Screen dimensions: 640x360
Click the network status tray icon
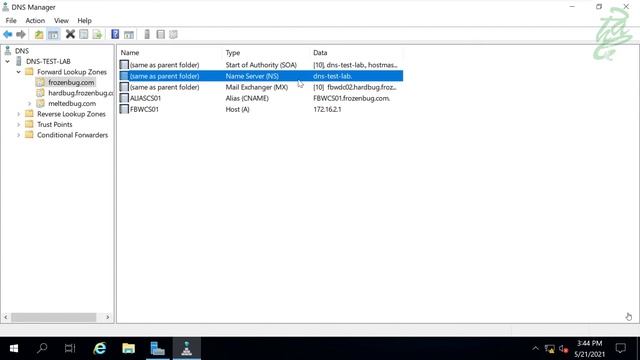point(550,349)
